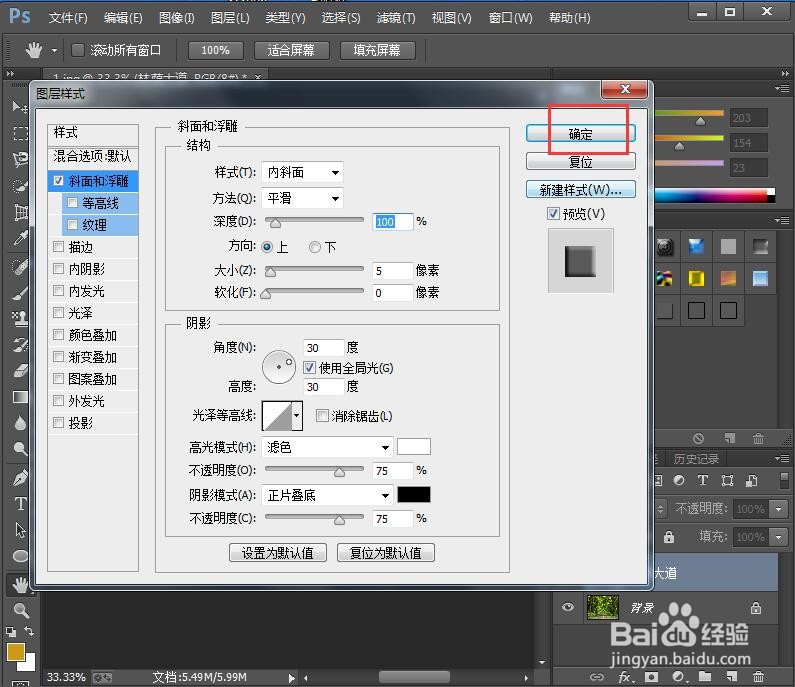
Task: Select the Crop tool
Action: coord(20,212)
